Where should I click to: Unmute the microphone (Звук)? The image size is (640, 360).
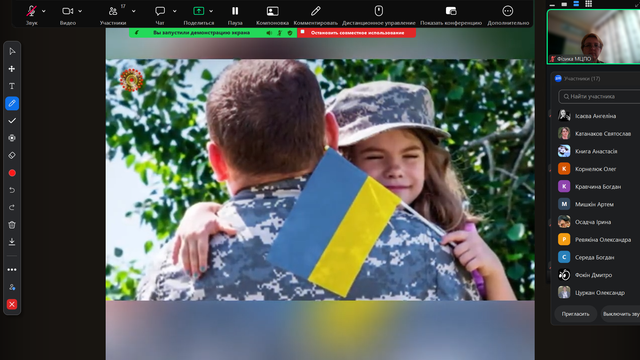[x=31, y=15]
